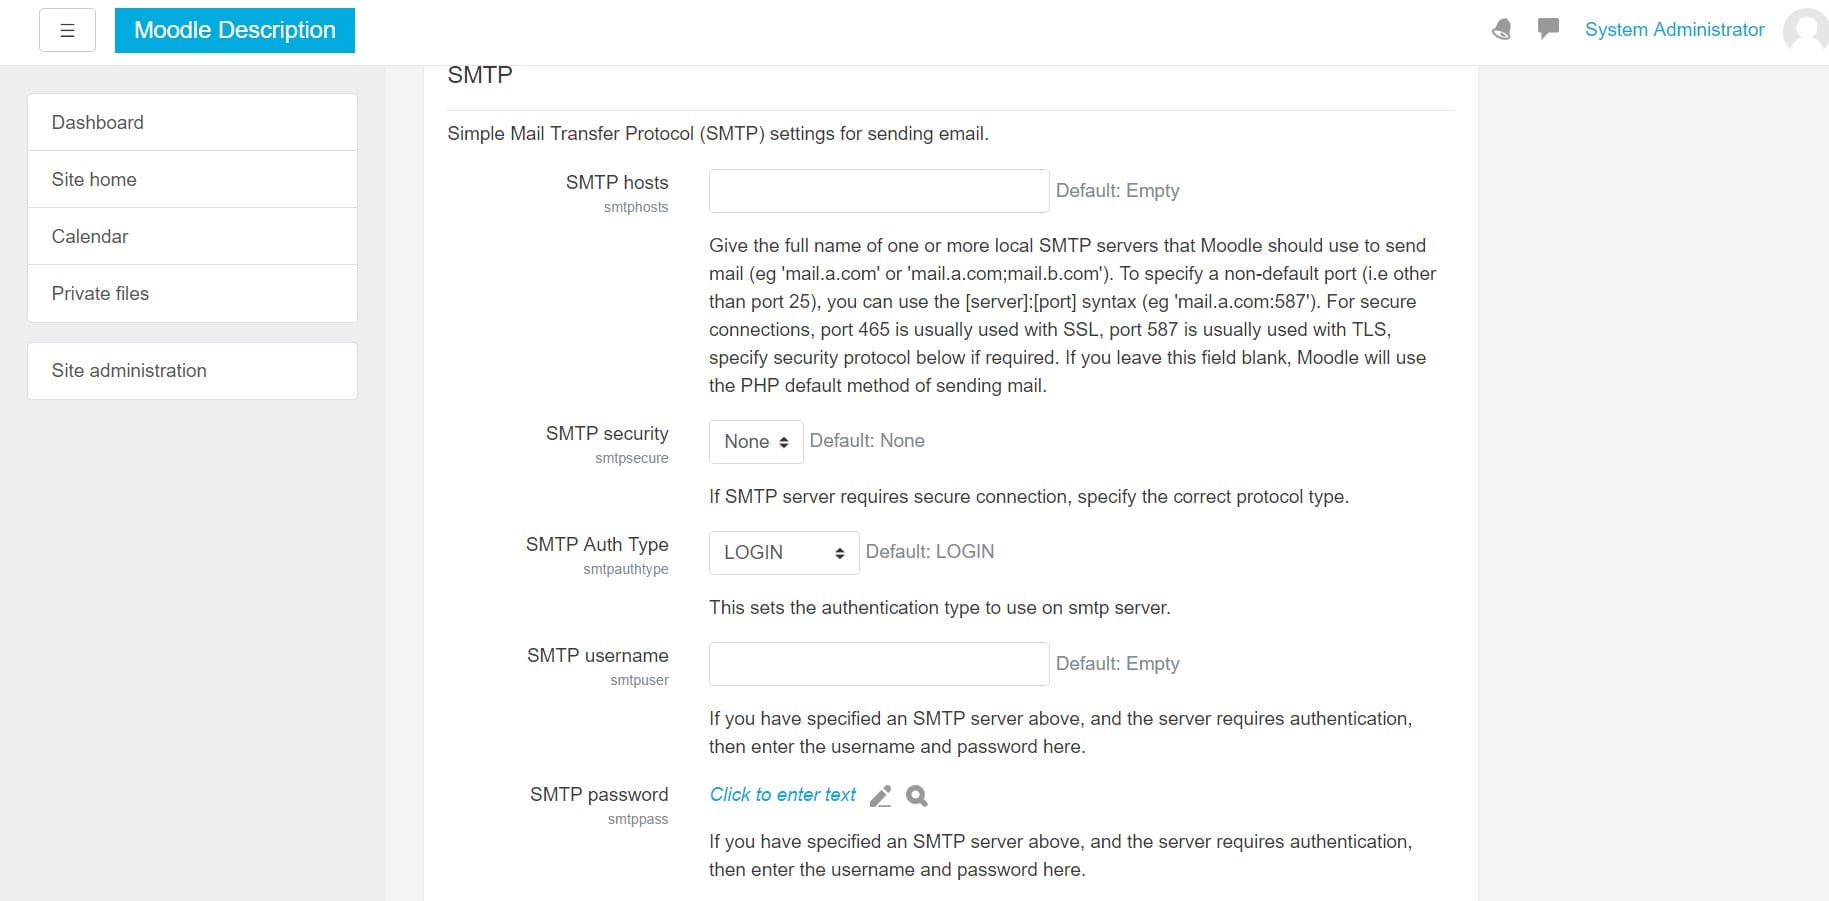Screen dimensions: 1829x901
Task: Open Site home in the sidebar
Action: click(192, 180)
